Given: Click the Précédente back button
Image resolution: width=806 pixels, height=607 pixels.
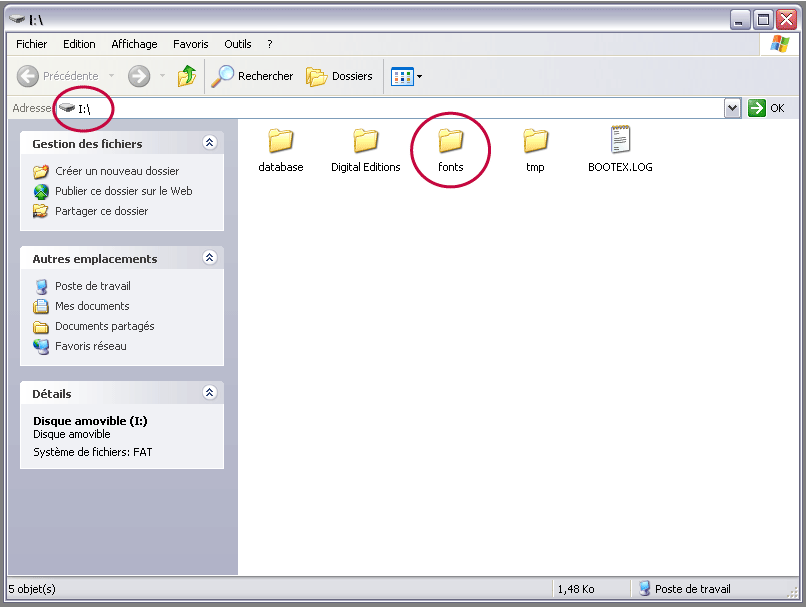Looking at the screenshot, I should pos(57,76).
